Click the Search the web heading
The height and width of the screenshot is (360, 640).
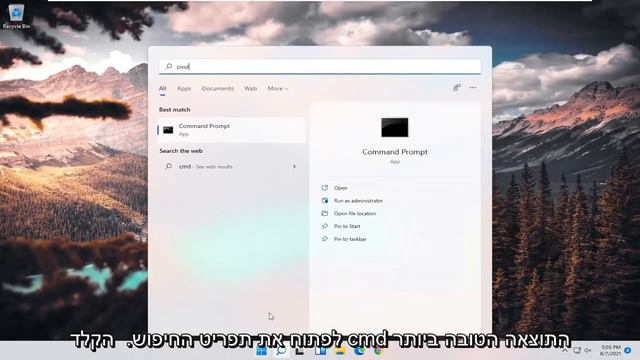[181, 151]
